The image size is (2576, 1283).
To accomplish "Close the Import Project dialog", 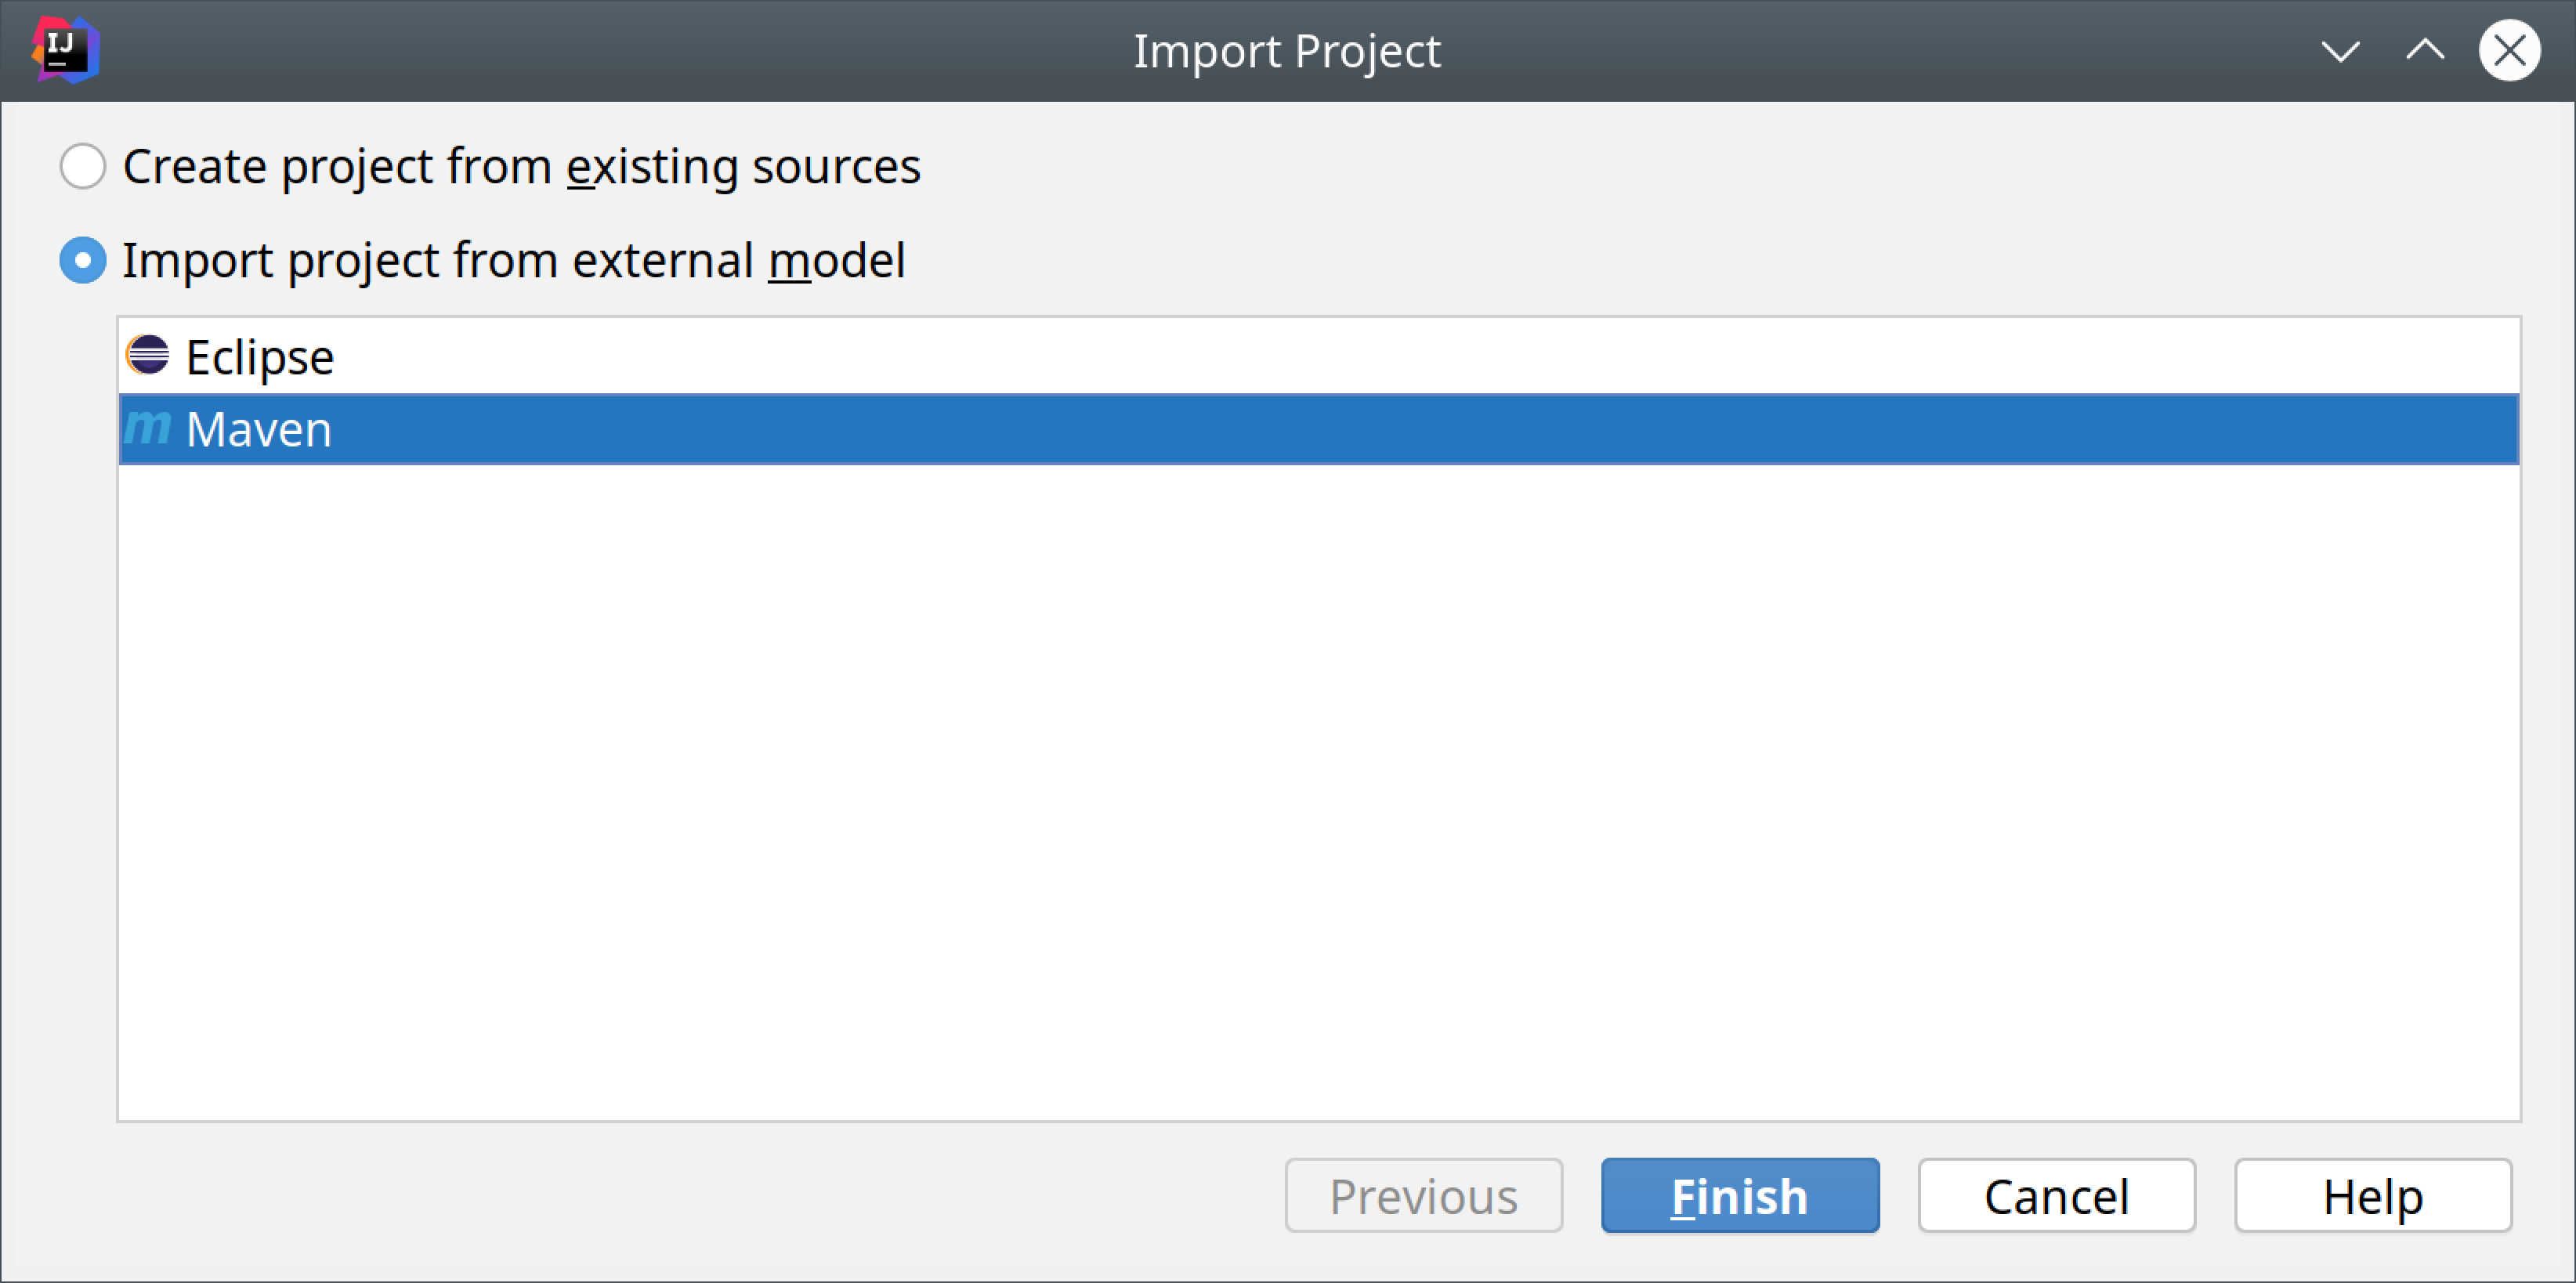I will pyautogui.click(x=2508, y=50).
